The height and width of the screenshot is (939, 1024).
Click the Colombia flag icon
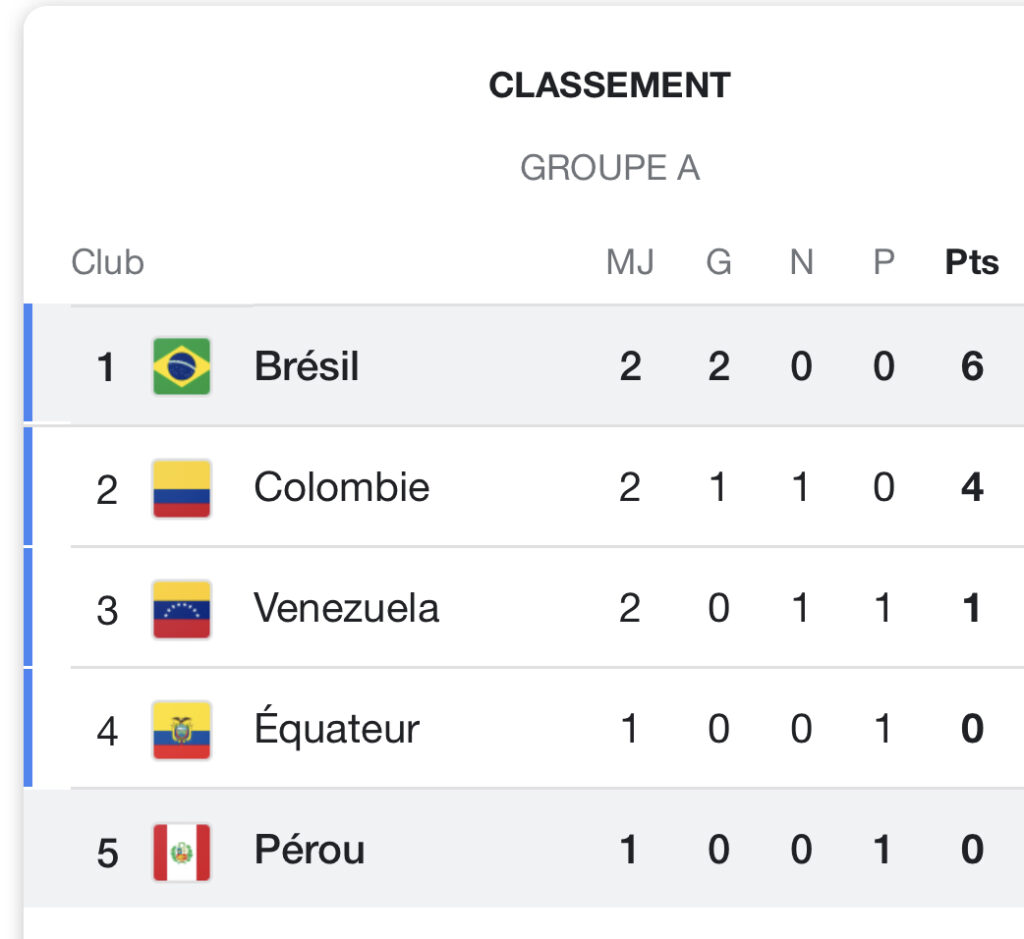[x=182, y=488]
